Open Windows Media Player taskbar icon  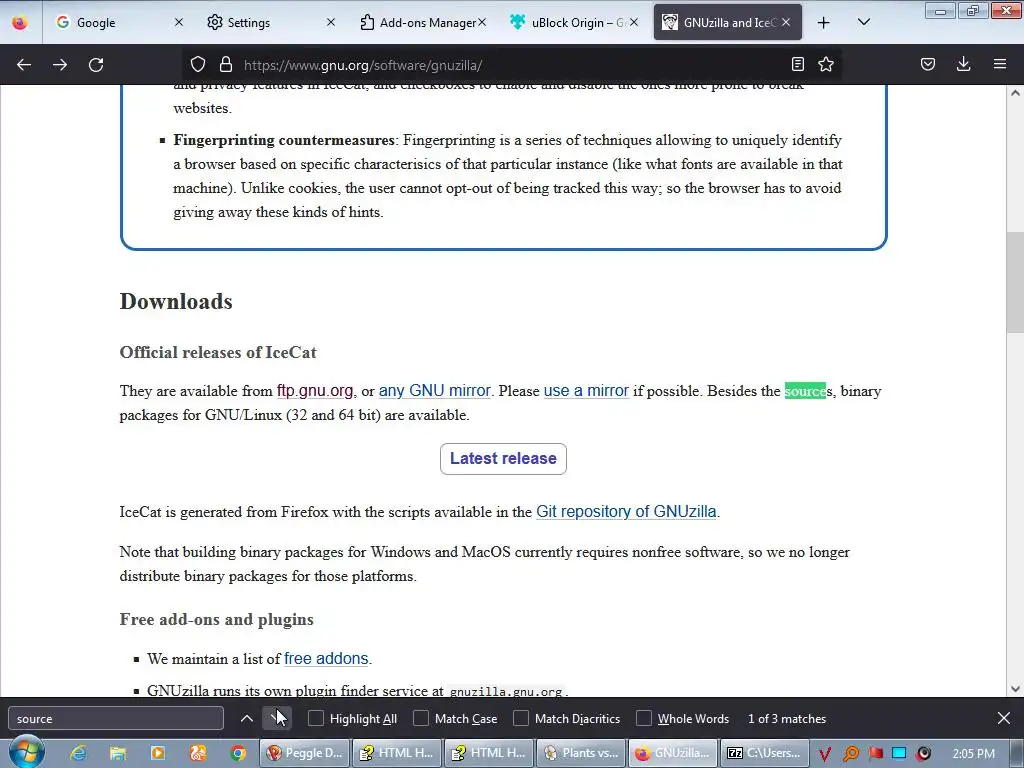click(158, 753)
